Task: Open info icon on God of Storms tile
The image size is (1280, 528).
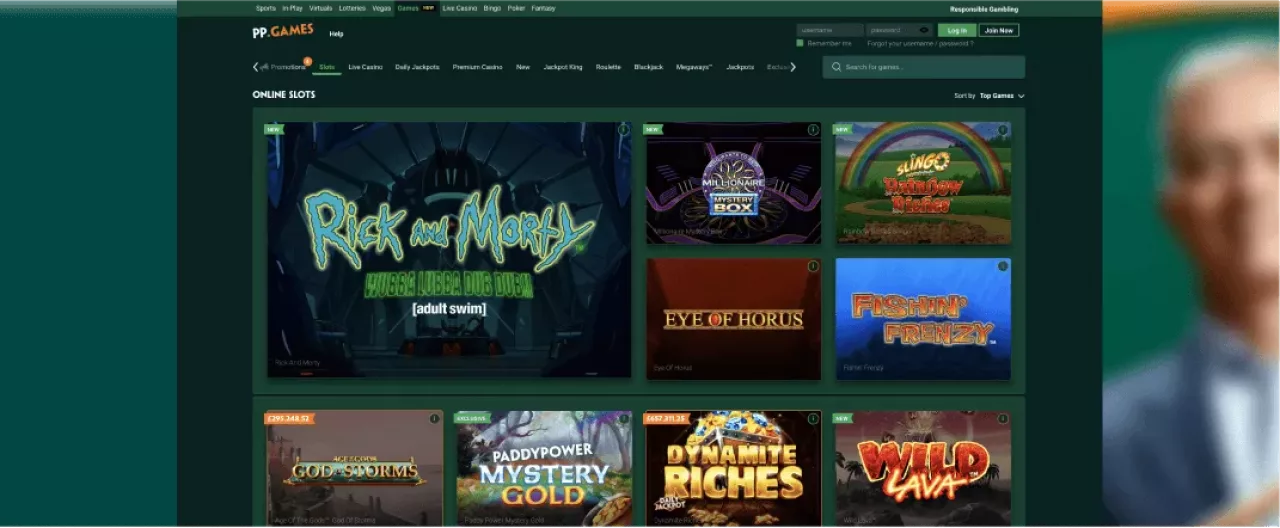Action: [434, 418]
